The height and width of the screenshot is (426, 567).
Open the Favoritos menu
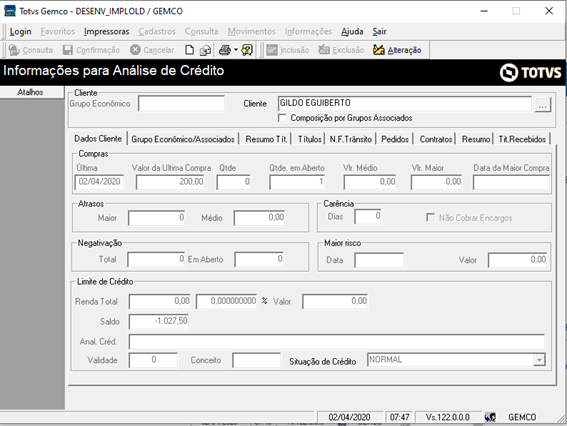[57, 31]
